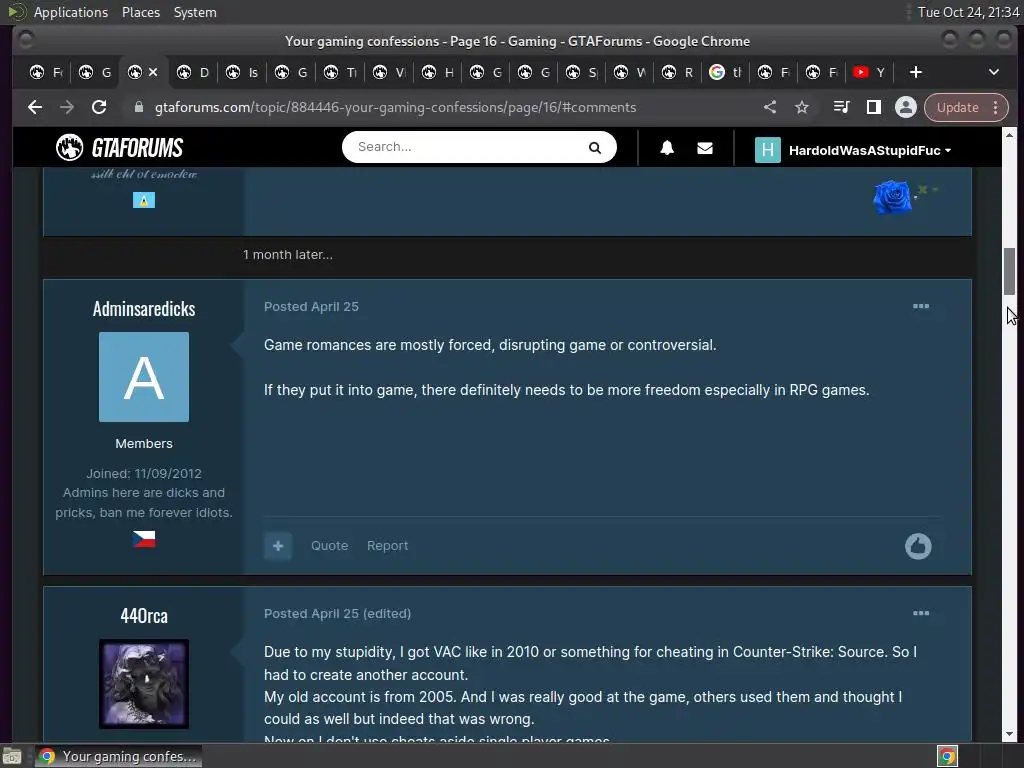Open the 440rca profile name

144,616
